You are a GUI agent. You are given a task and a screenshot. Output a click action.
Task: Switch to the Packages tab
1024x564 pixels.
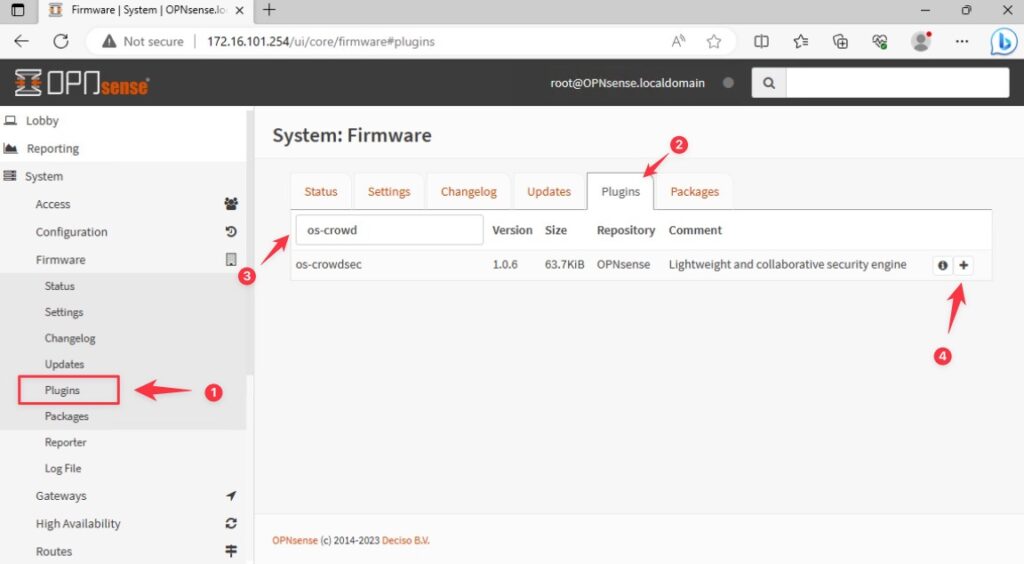(x=694, y=191)
